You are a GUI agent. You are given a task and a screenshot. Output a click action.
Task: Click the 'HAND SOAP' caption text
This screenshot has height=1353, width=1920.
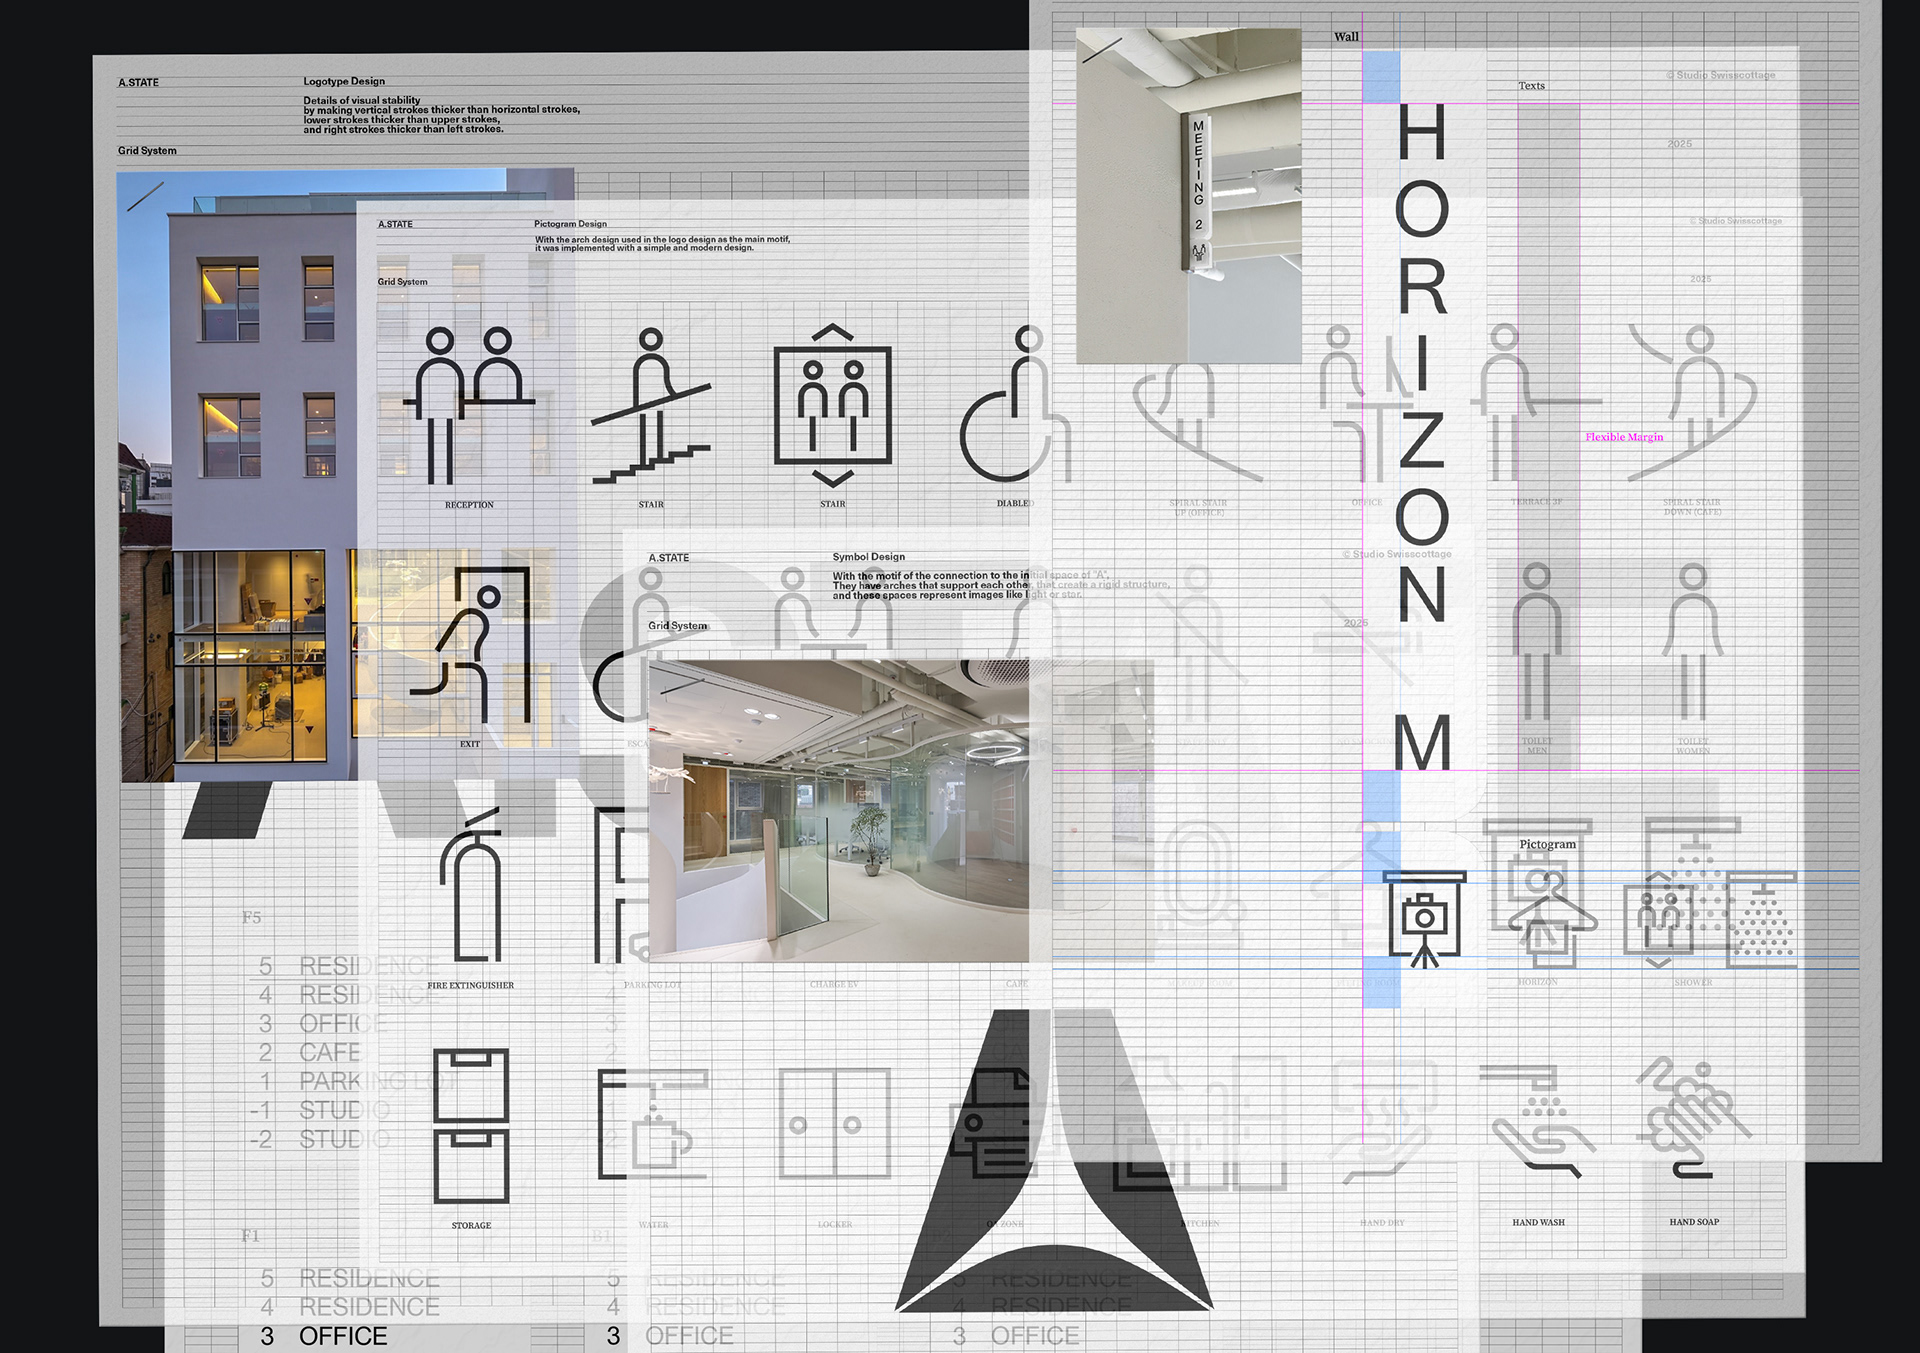[x=1694, y=1222]
